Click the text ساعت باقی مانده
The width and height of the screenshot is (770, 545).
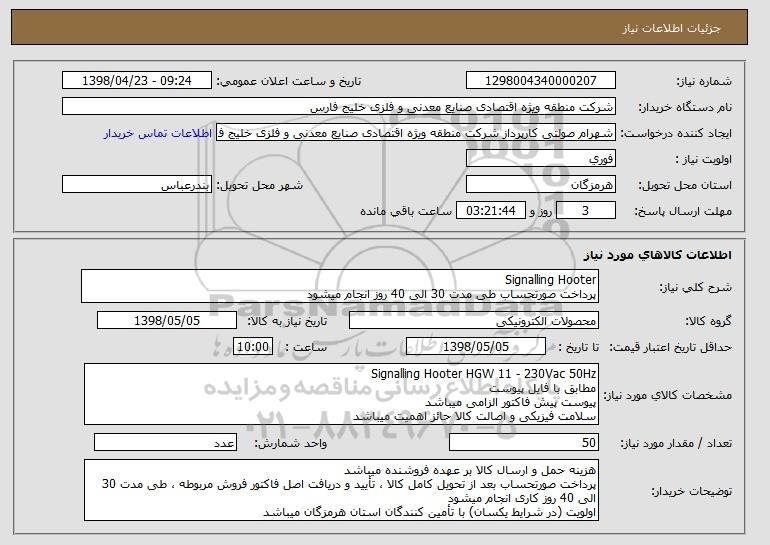(x=406, y=212)
